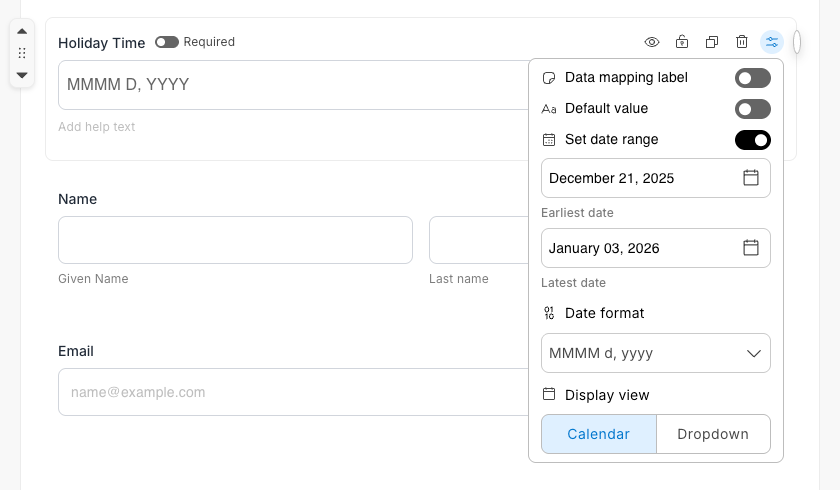The width and height of the screenshot is (840, 490).
Task: Click Add help text under date field
Action: (x=97, y=127)
